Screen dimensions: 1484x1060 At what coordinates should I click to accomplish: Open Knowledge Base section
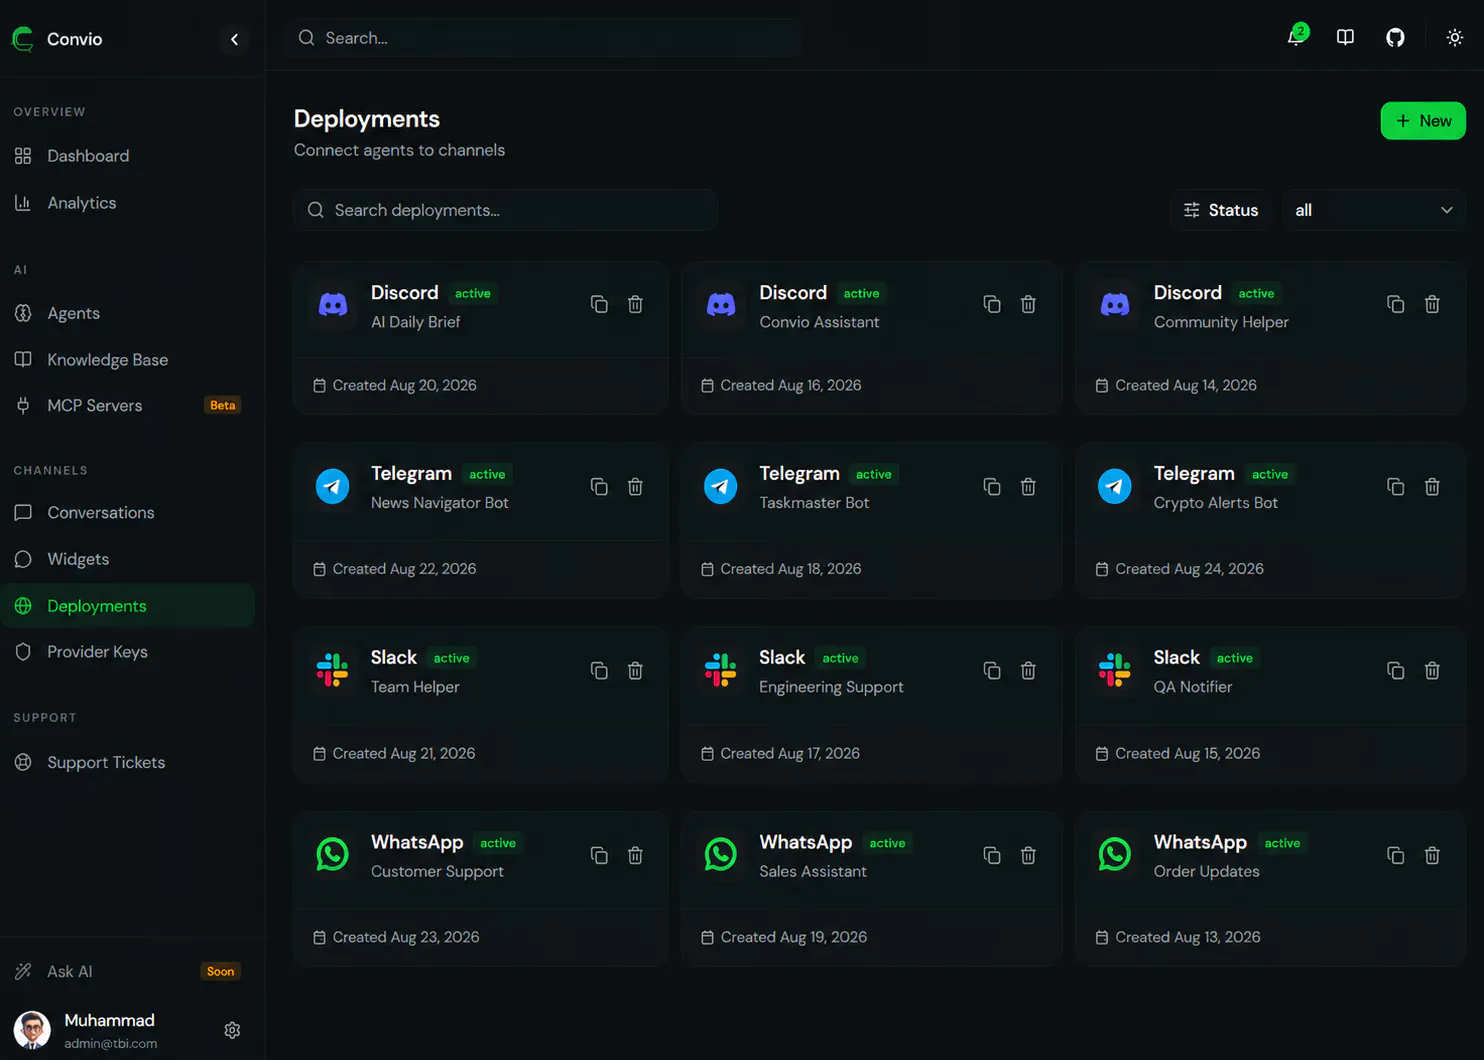128,360
